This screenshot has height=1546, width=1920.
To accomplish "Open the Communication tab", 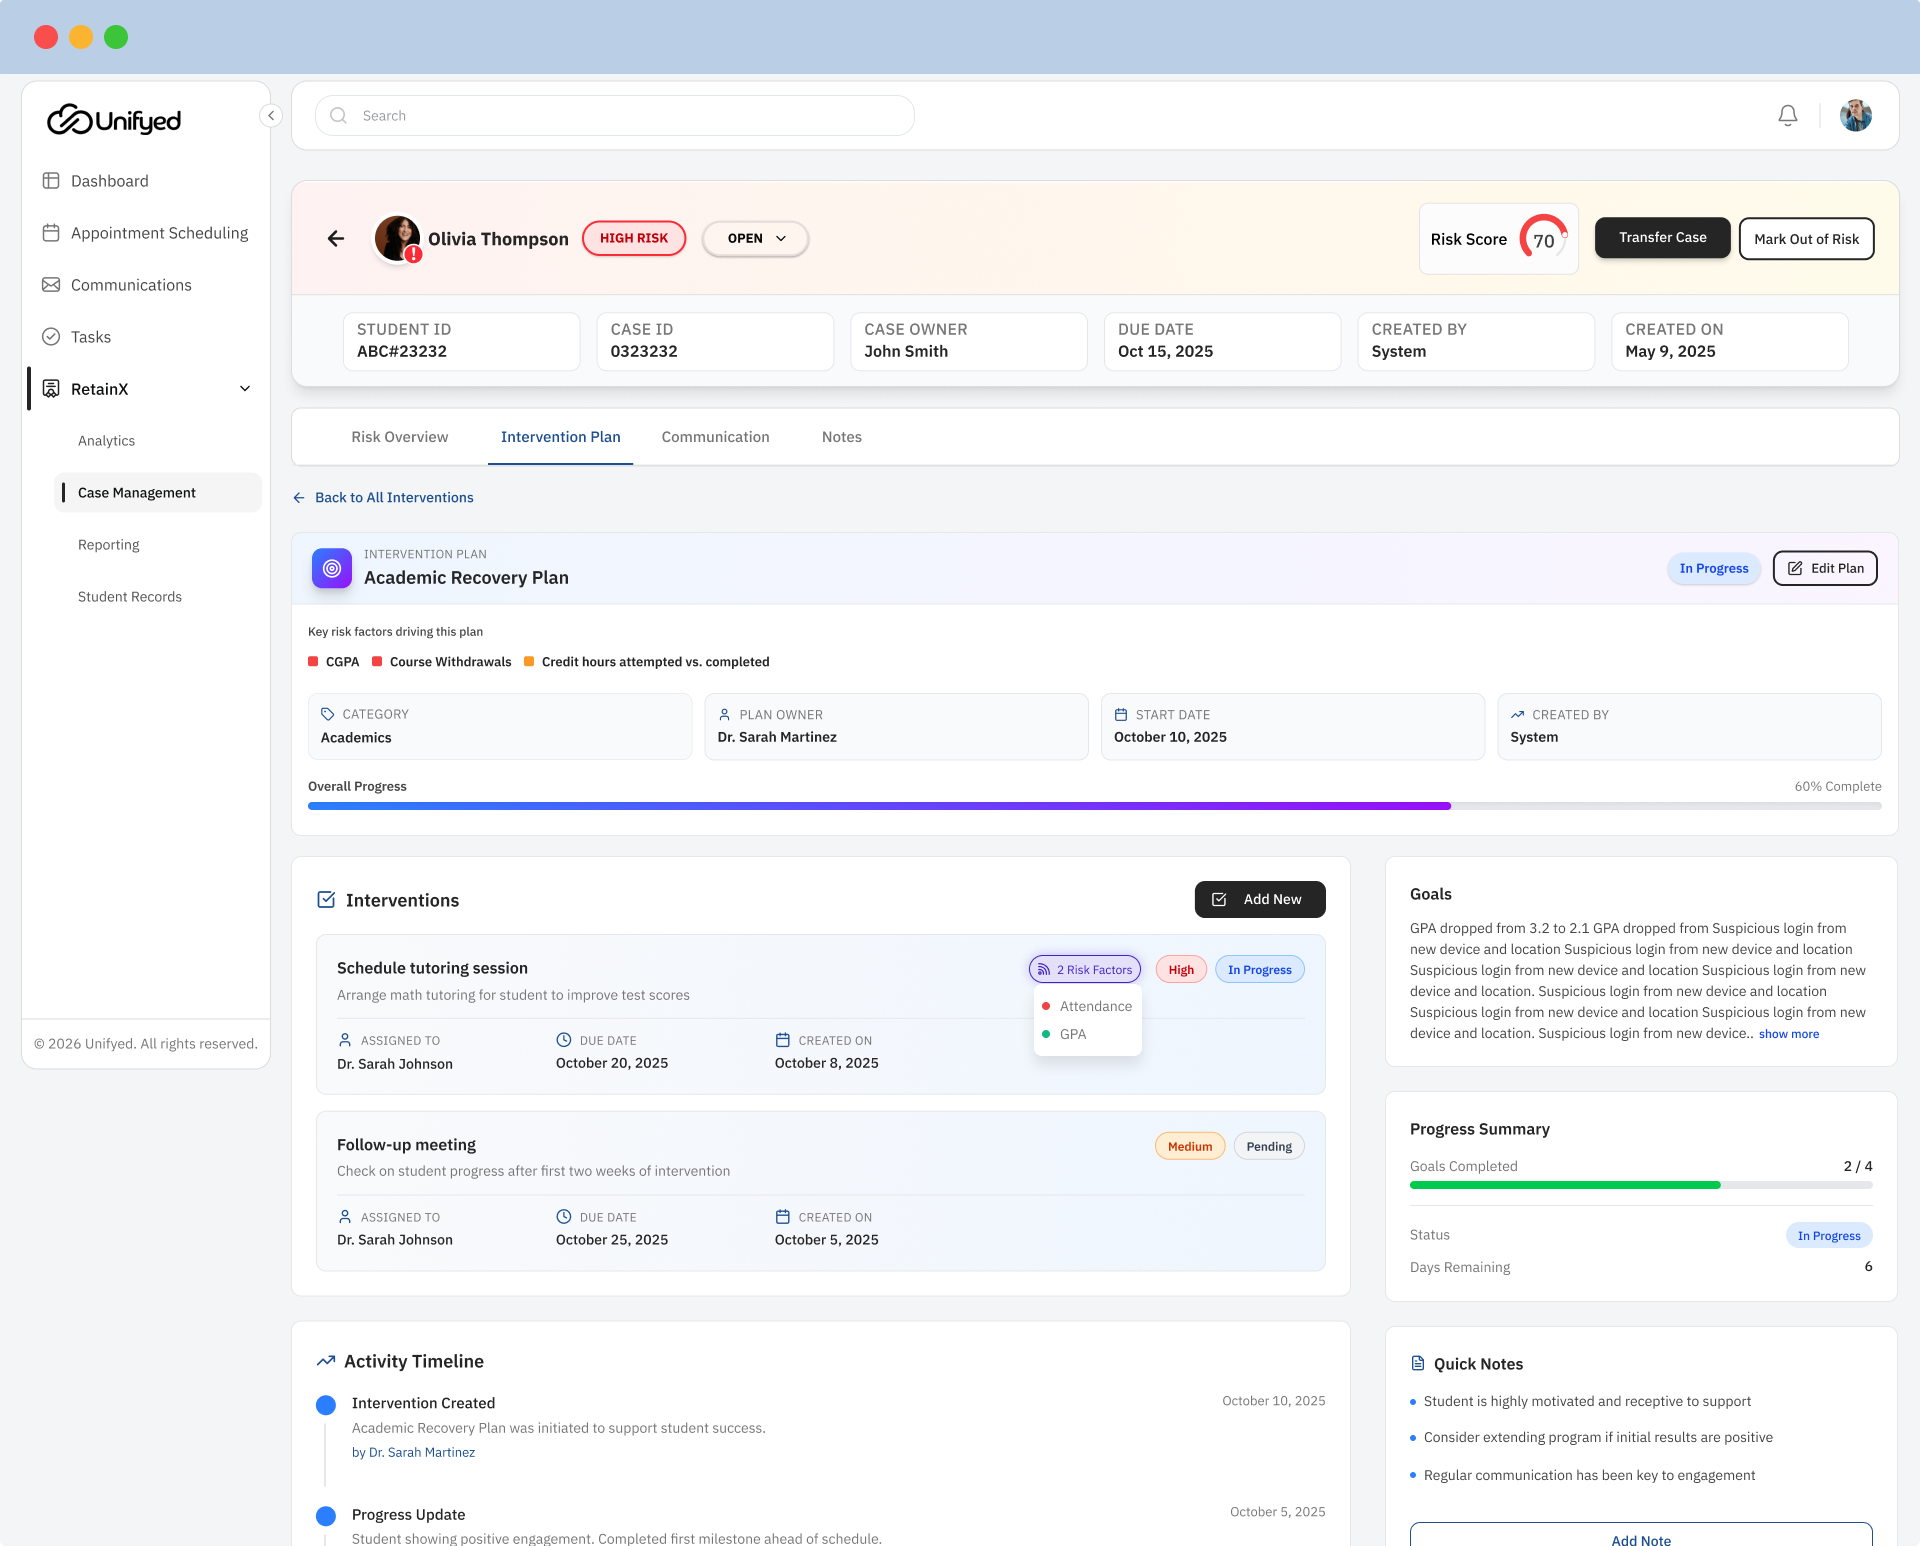I will tap(716, 437).
